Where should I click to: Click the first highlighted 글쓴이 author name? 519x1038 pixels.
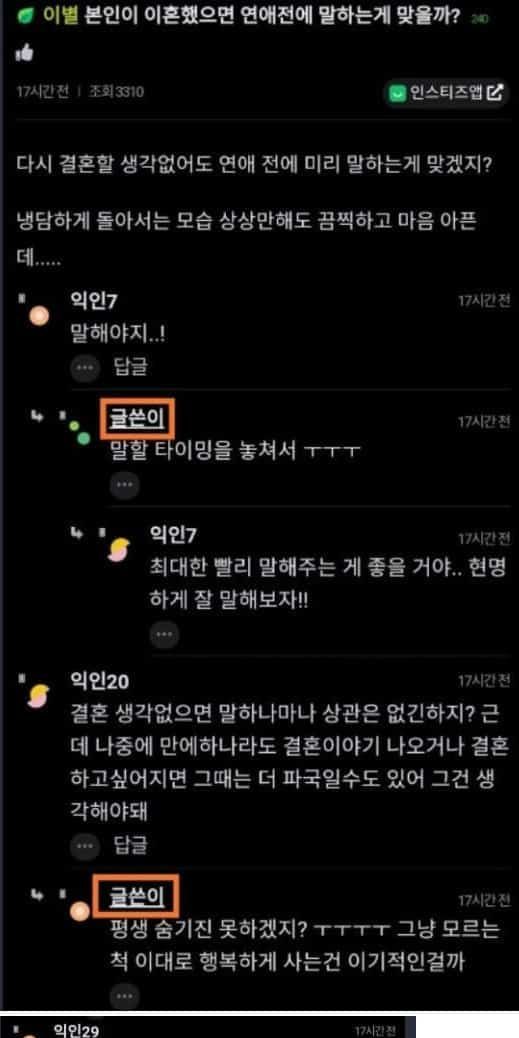pos(137,419)
